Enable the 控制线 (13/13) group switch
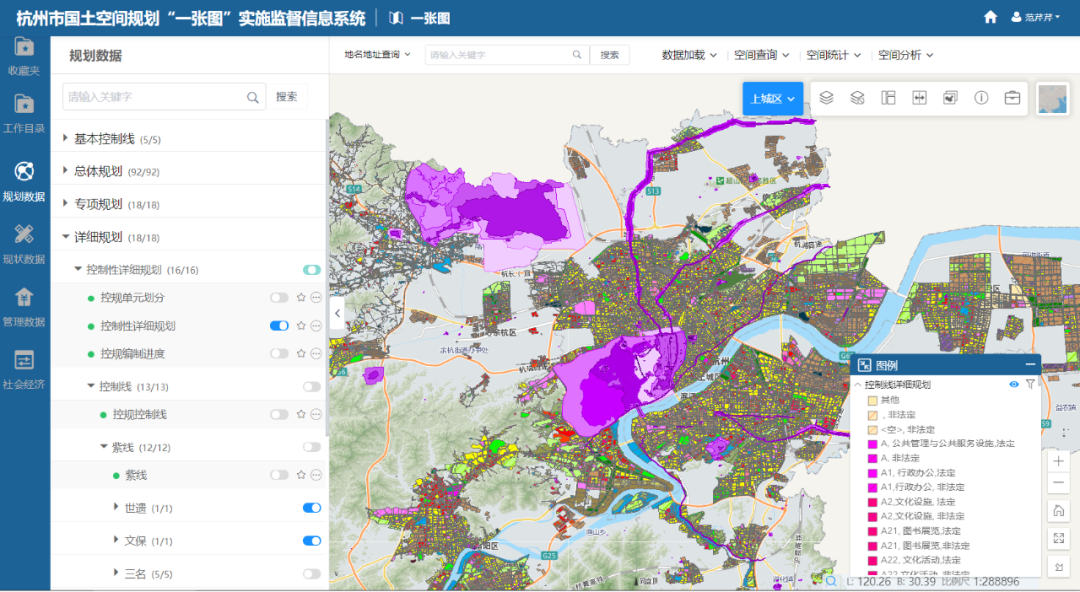Screen dimensions: 1080x592 pos(312,387)
